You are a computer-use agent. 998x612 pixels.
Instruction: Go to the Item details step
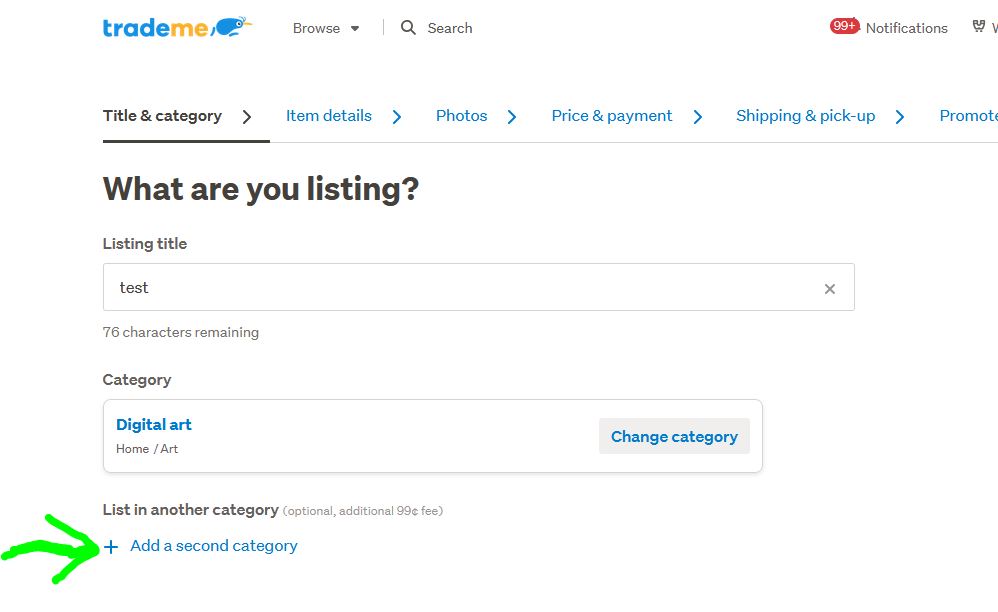[x=328, y=116]
